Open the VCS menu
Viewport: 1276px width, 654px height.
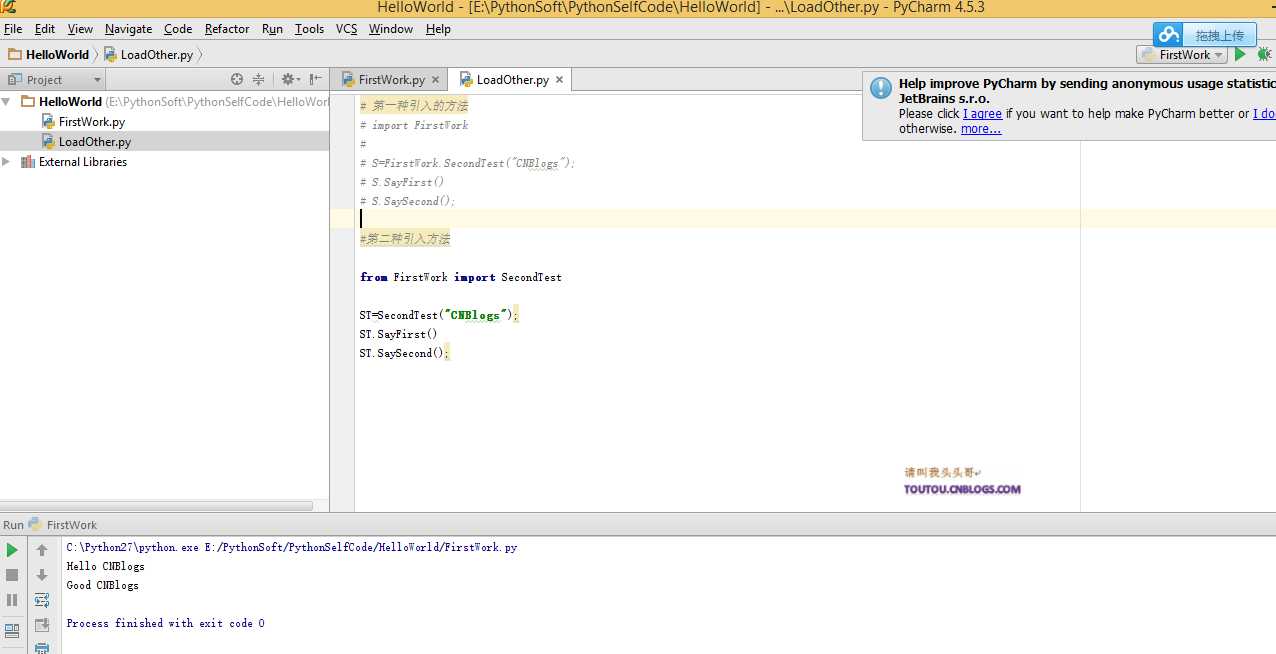click(x=346, y=29)
